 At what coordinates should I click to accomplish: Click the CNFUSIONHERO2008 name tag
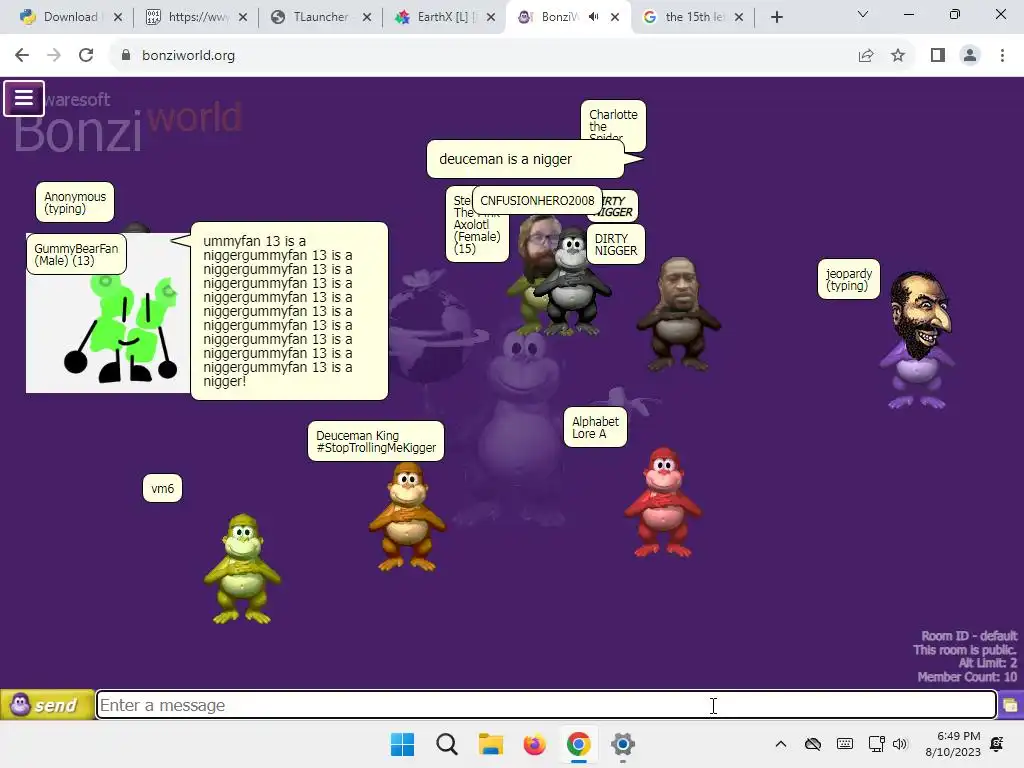point(537,200)
